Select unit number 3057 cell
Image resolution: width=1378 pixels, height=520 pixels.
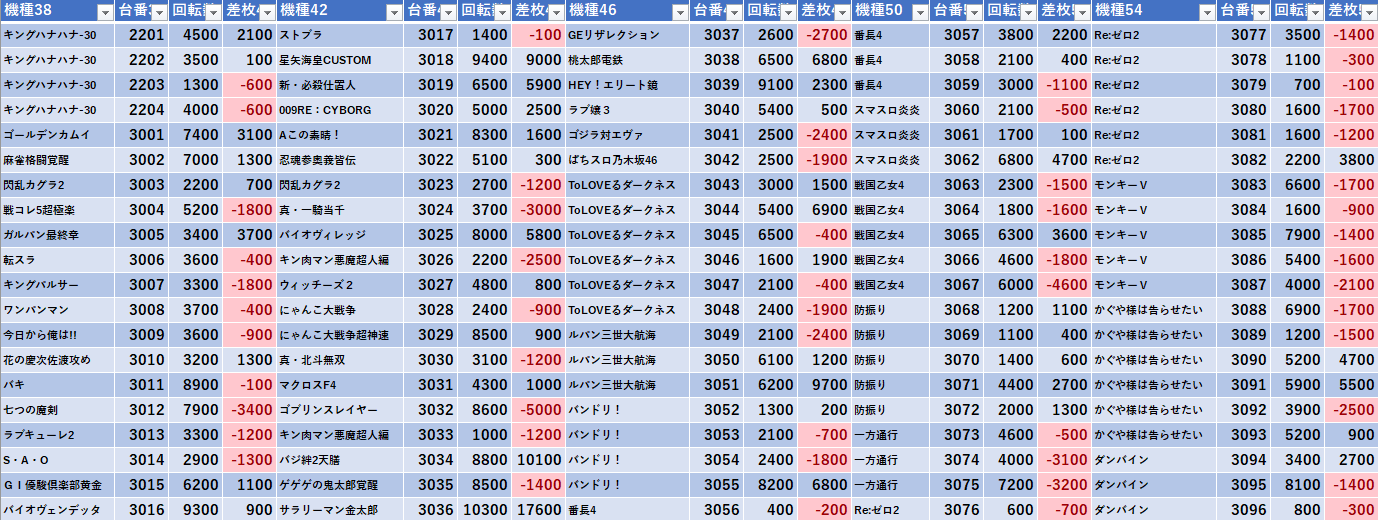957,34
